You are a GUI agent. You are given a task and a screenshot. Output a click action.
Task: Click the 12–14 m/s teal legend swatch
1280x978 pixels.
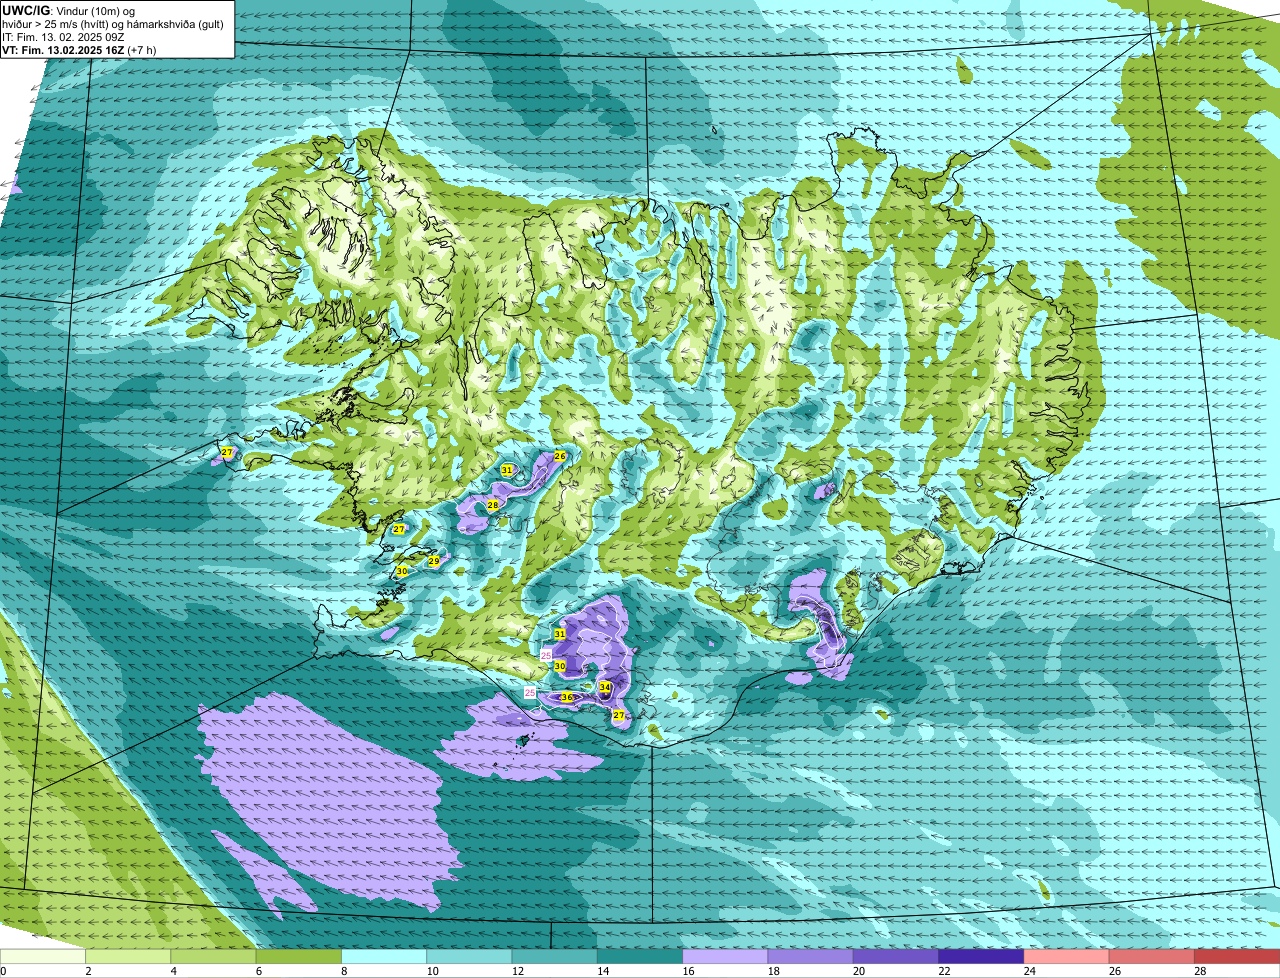coord(554,956)
